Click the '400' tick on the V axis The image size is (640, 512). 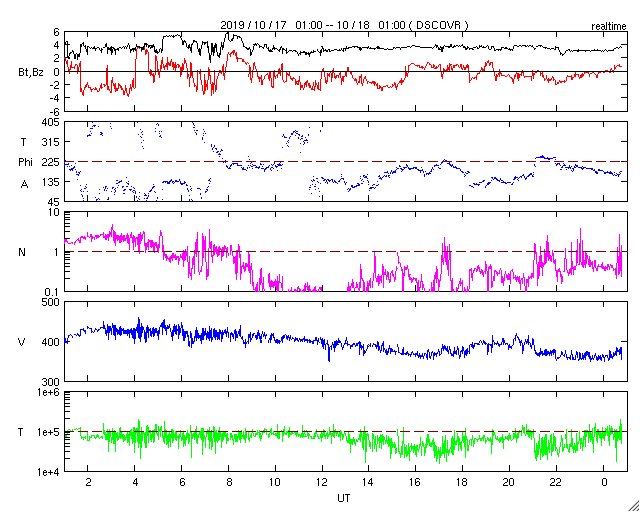pos(51,342)
